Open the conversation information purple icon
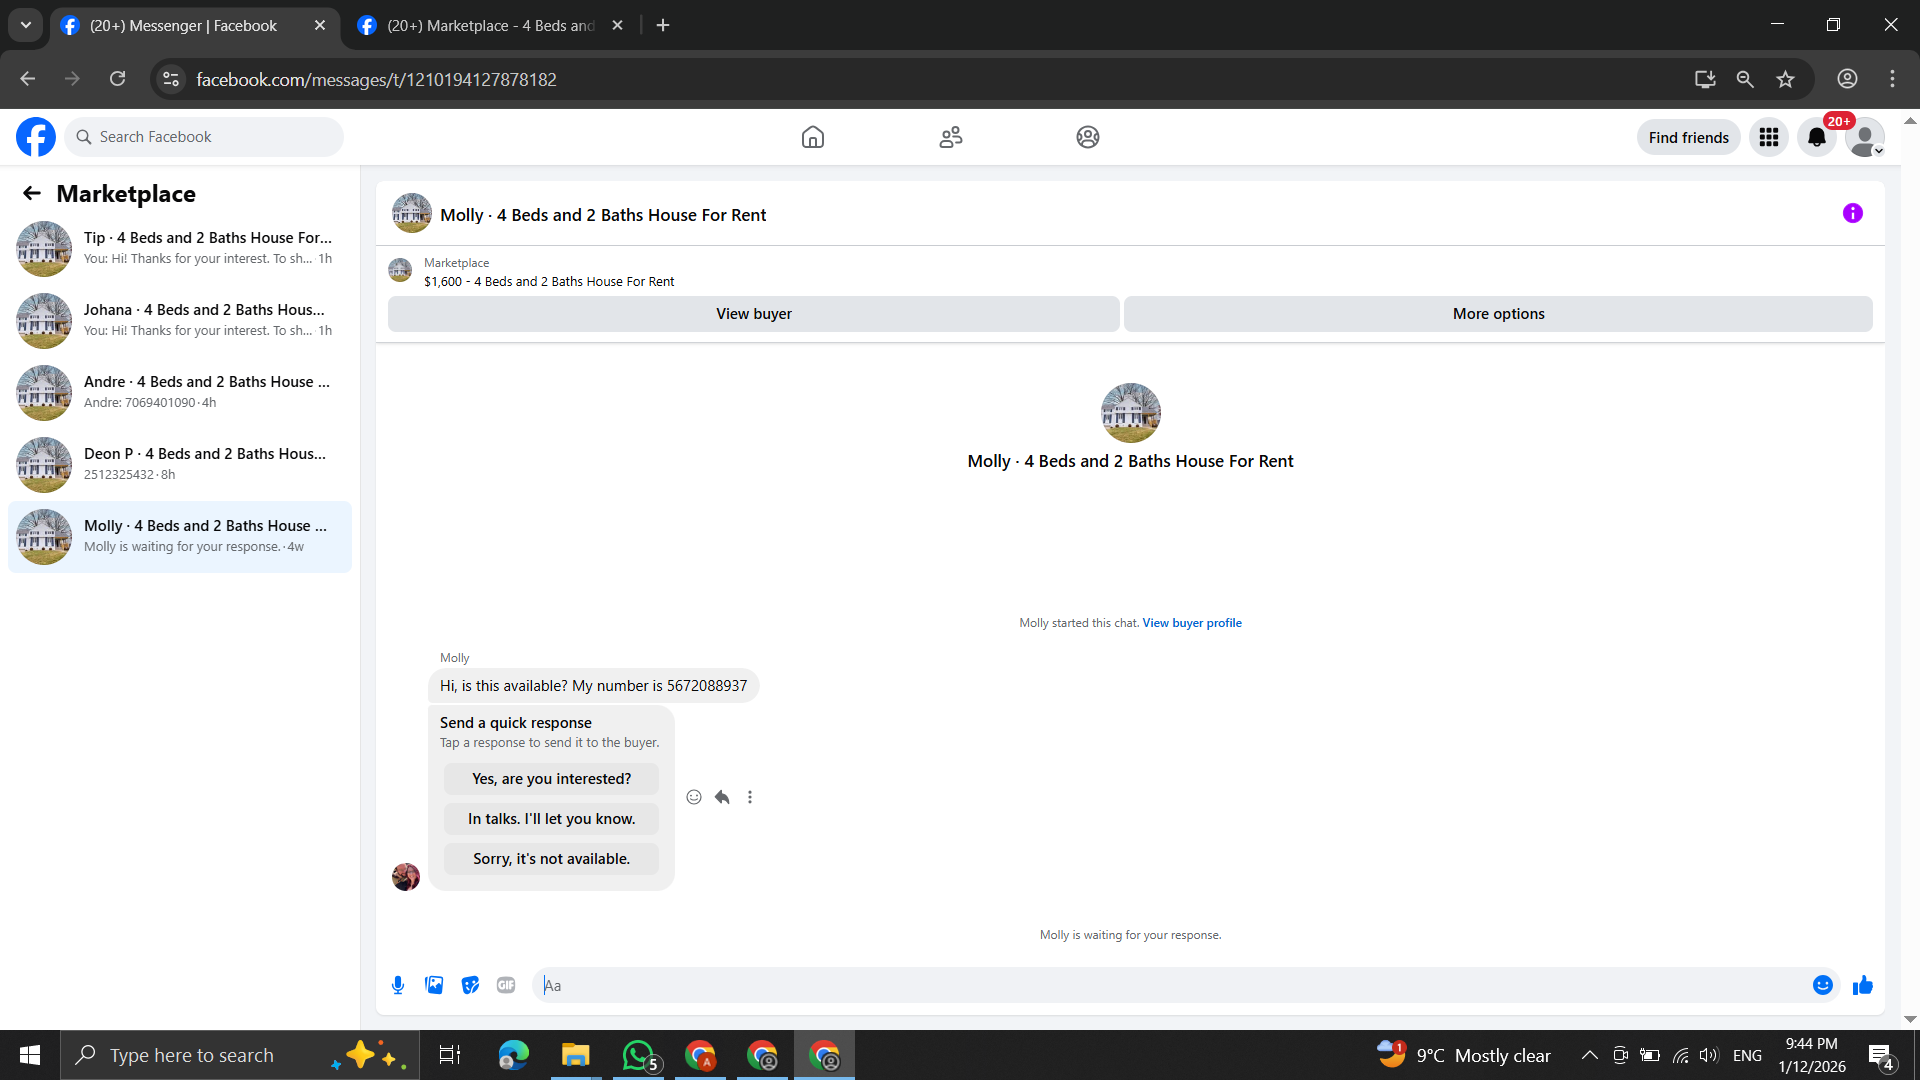The image size is (1920, 1080). 1852,213
